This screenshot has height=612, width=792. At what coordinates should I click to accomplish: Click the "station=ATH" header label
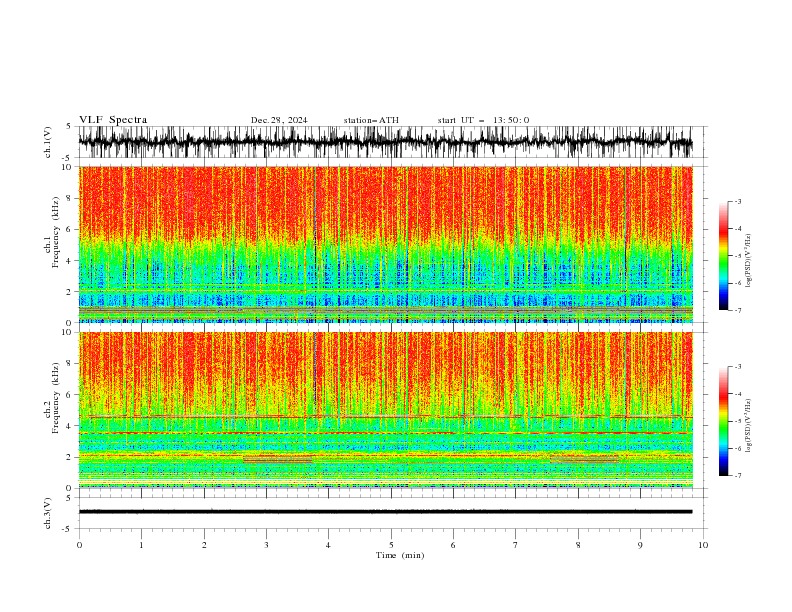(371, 120)
